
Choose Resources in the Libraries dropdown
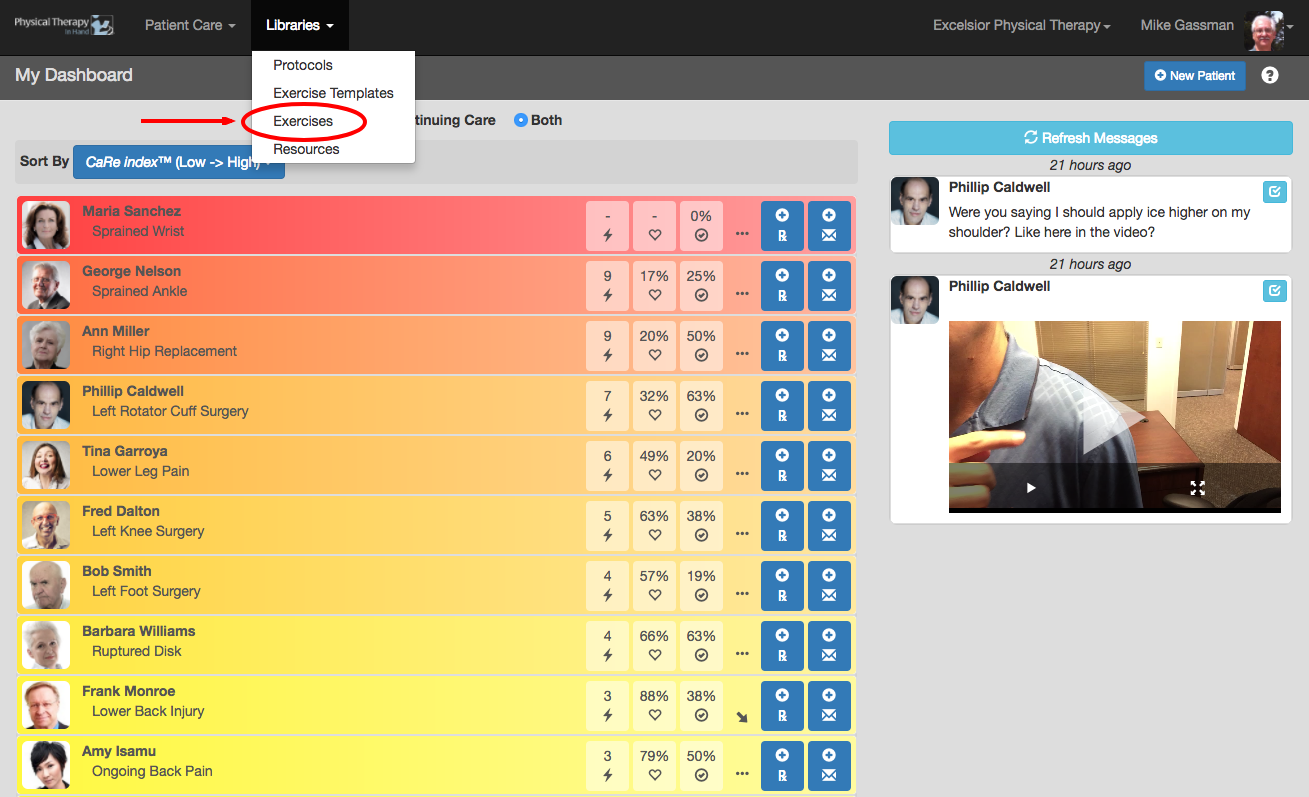(x=306, y=149)
